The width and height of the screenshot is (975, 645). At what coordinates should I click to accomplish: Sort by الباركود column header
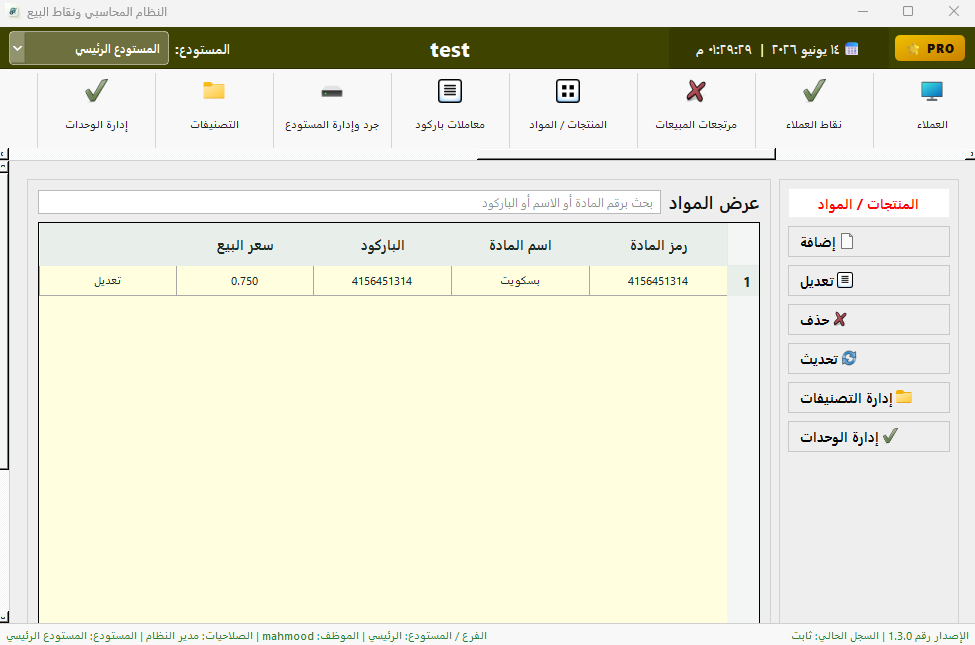click(x=382, y=246)
